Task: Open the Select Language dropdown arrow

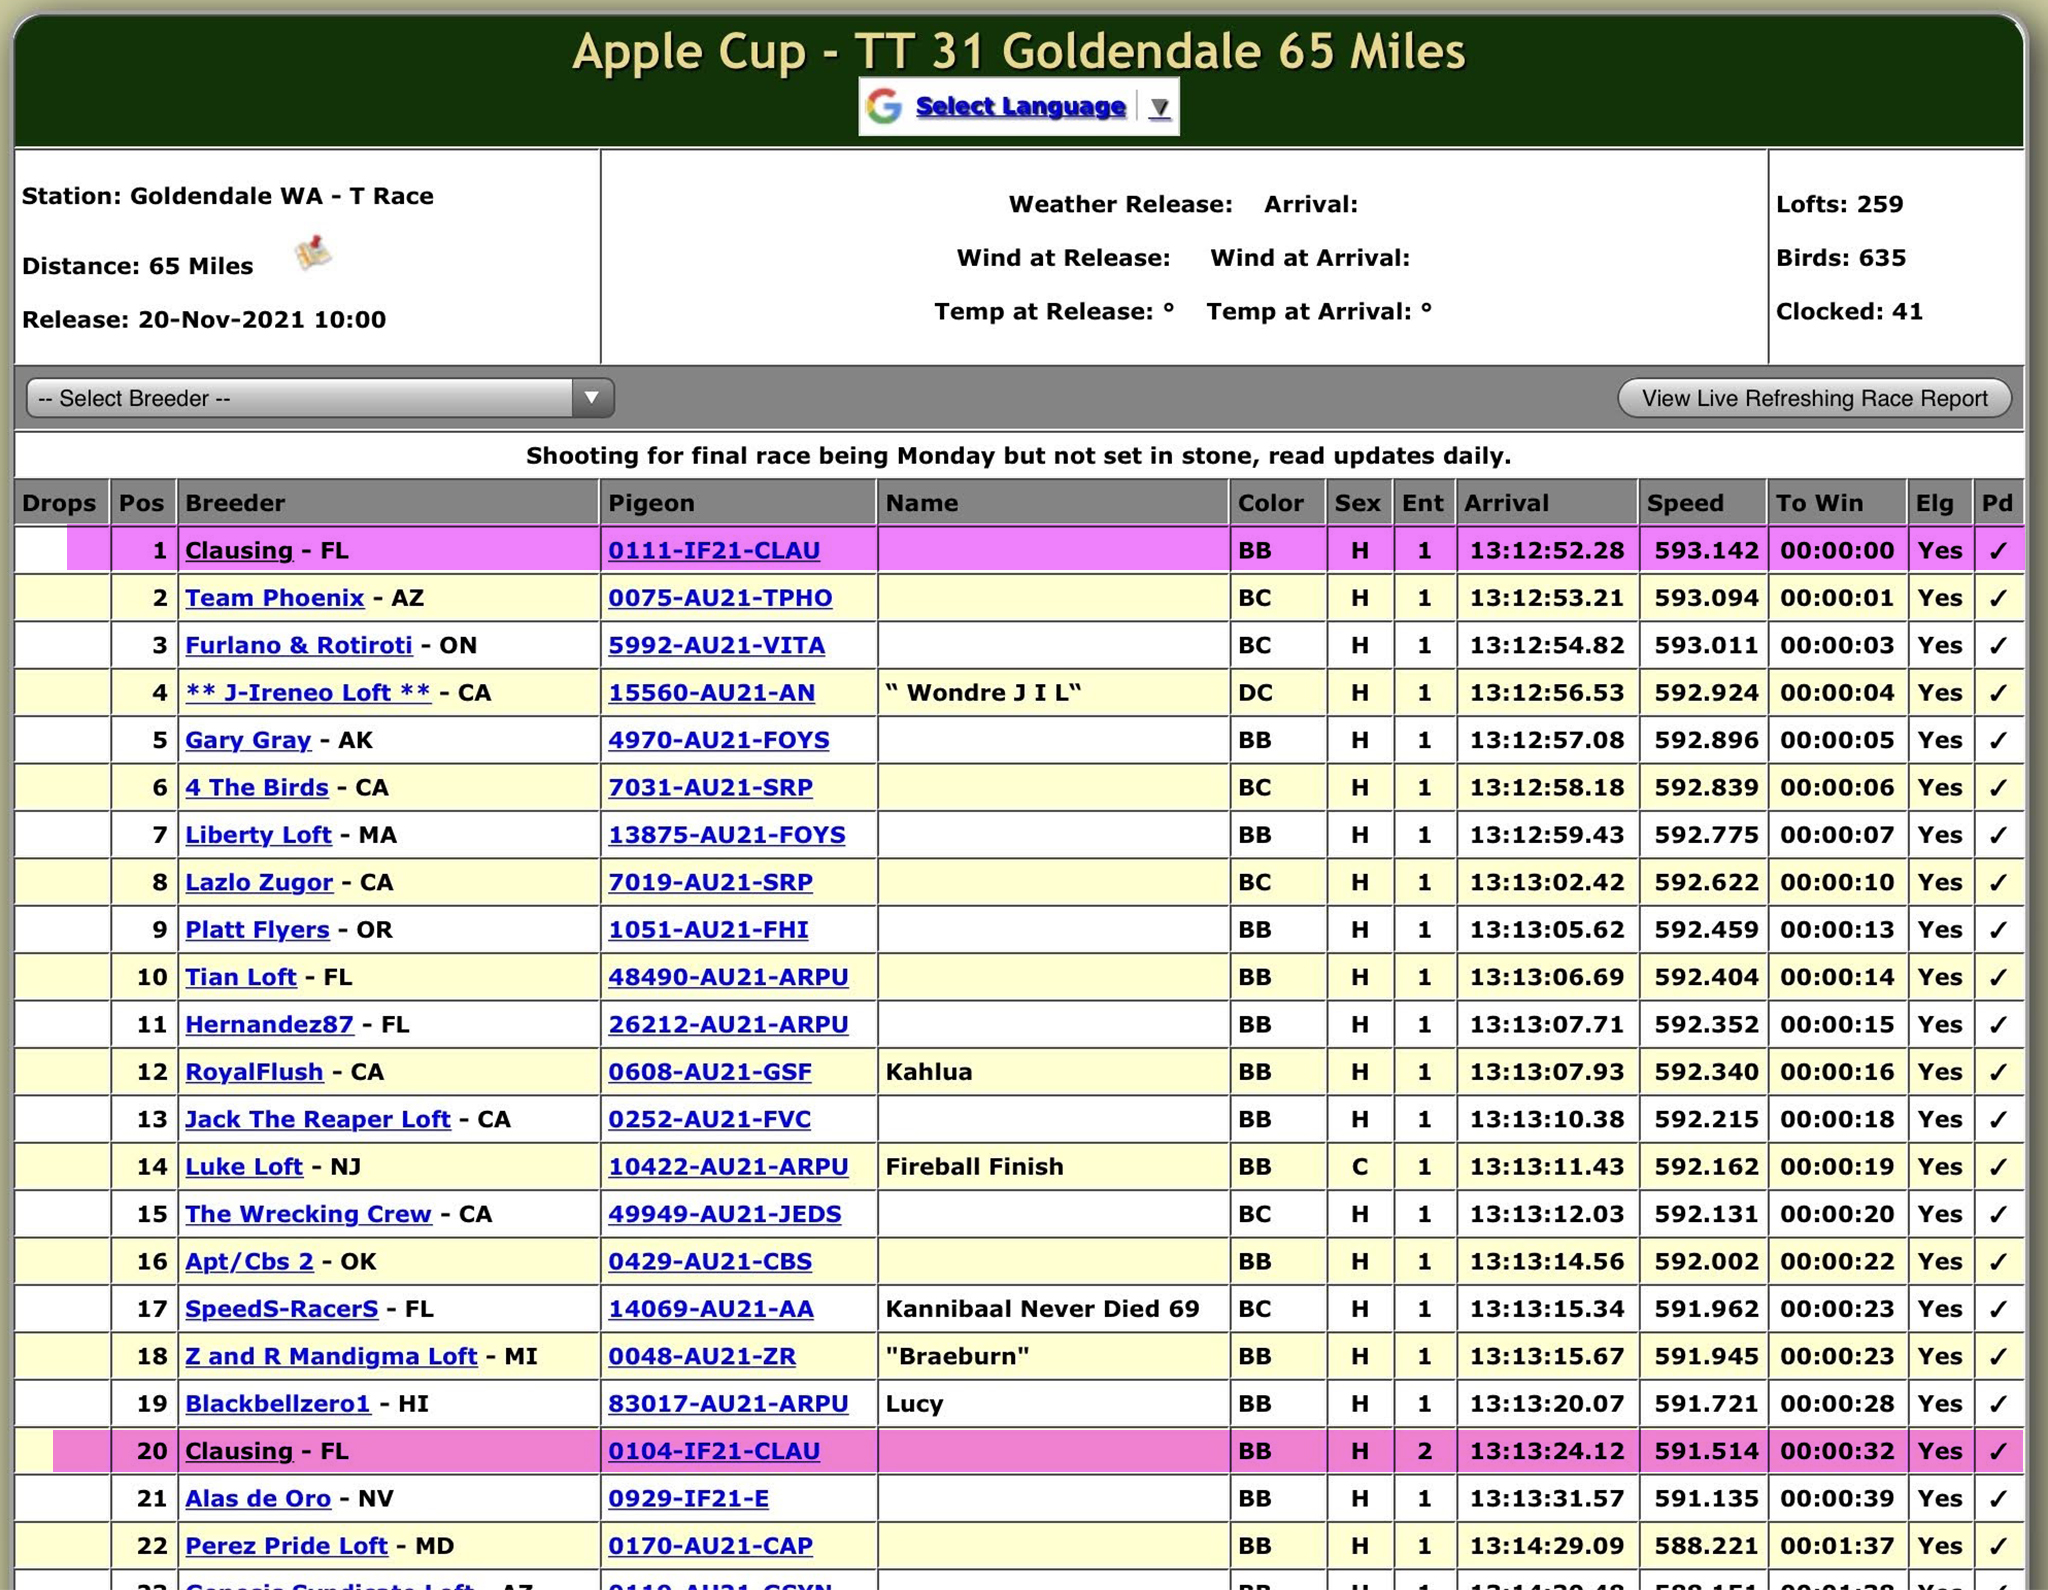Action: (1159, 107)
